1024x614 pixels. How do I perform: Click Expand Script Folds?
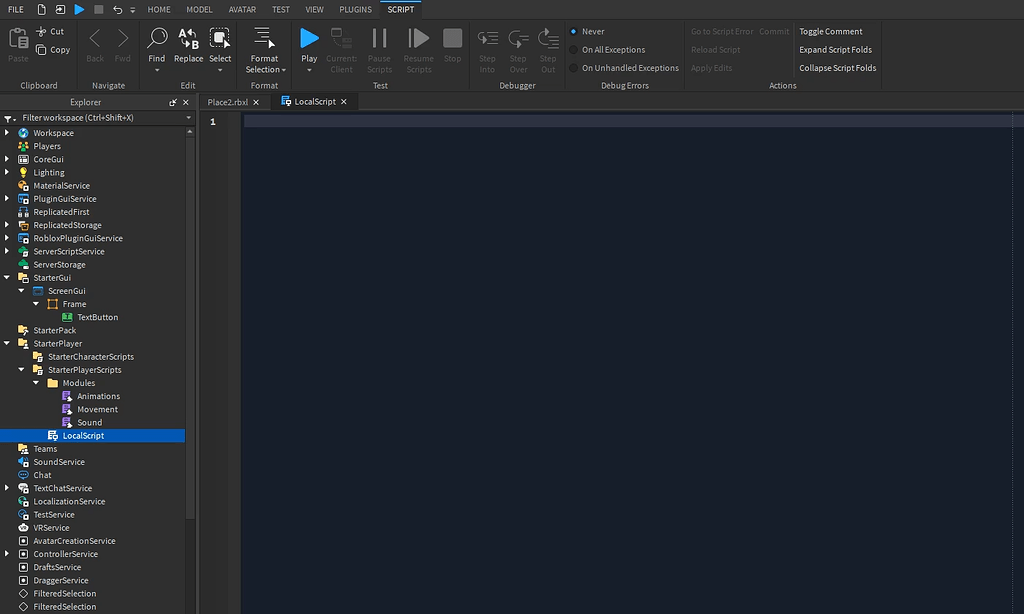coord(835,50)
